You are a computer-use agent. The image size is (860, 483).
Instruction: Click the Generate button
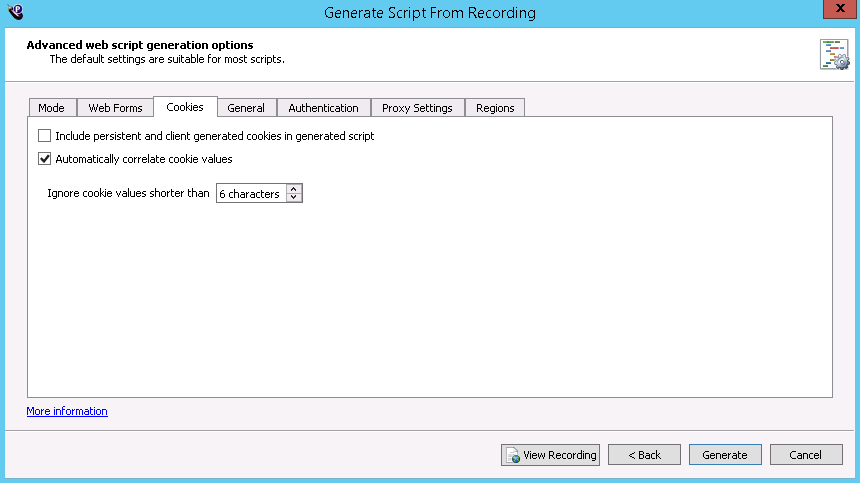click(725, 455)
